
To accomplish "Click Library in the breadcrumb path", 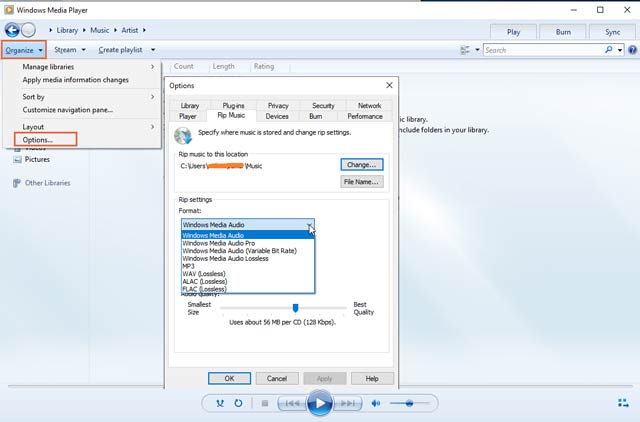I will click(67, 30).
